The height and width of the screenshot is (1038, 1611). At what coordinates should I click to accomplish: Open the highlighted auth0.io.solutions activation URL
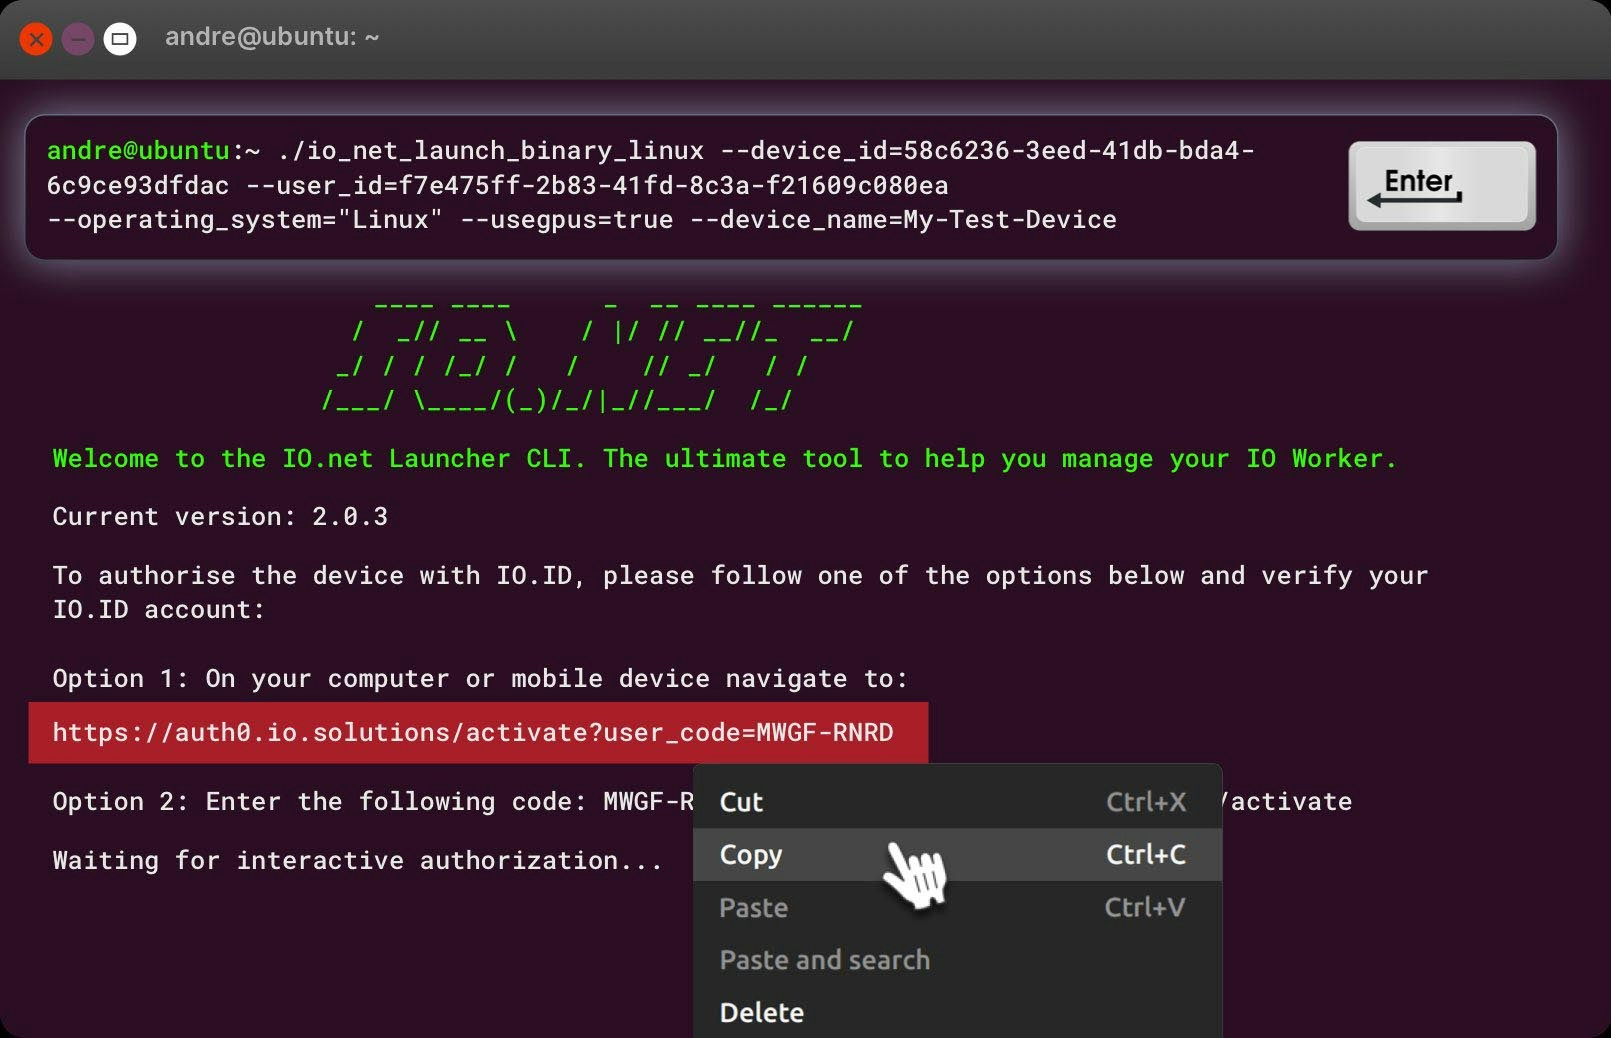(473, 733)
